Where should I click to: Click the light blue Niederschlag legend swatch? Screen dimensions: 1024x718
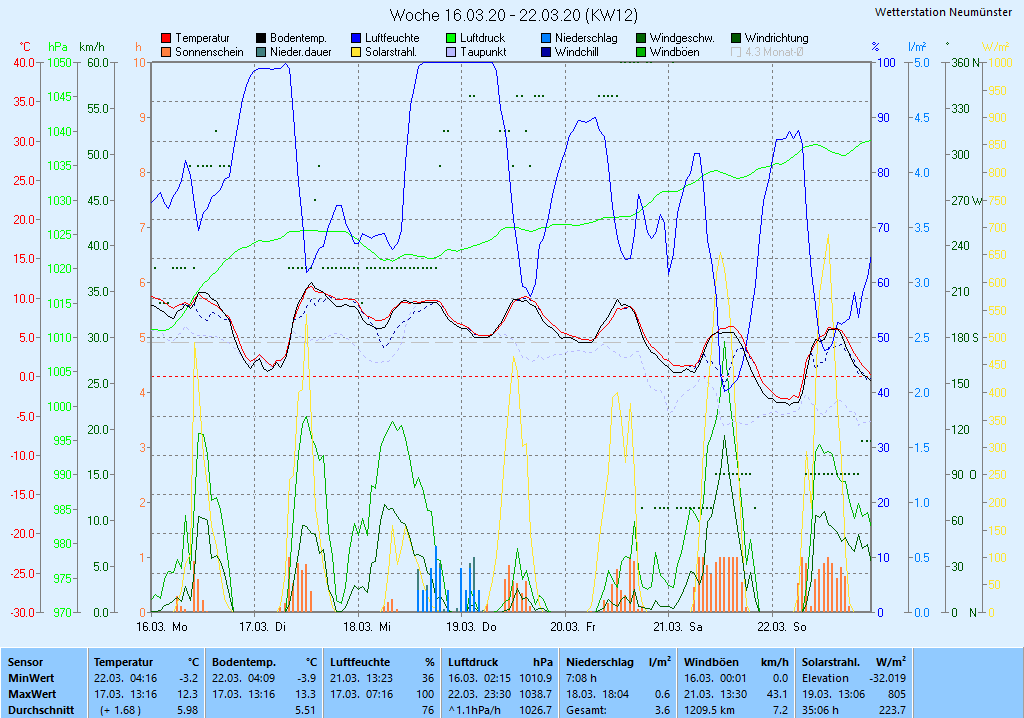pyautogui.click(x=546, y=39)
